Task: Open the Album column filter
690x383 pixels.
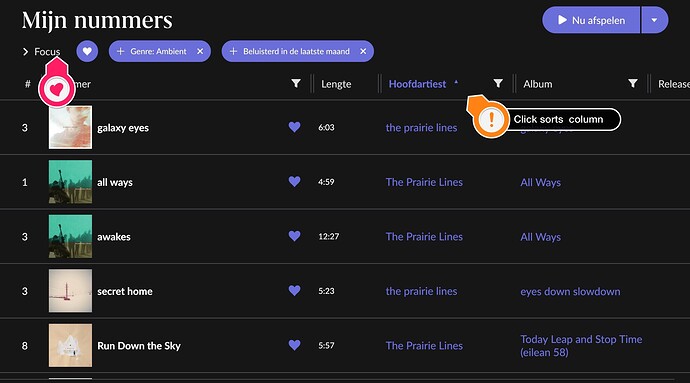Action: (x=632, y=83)
